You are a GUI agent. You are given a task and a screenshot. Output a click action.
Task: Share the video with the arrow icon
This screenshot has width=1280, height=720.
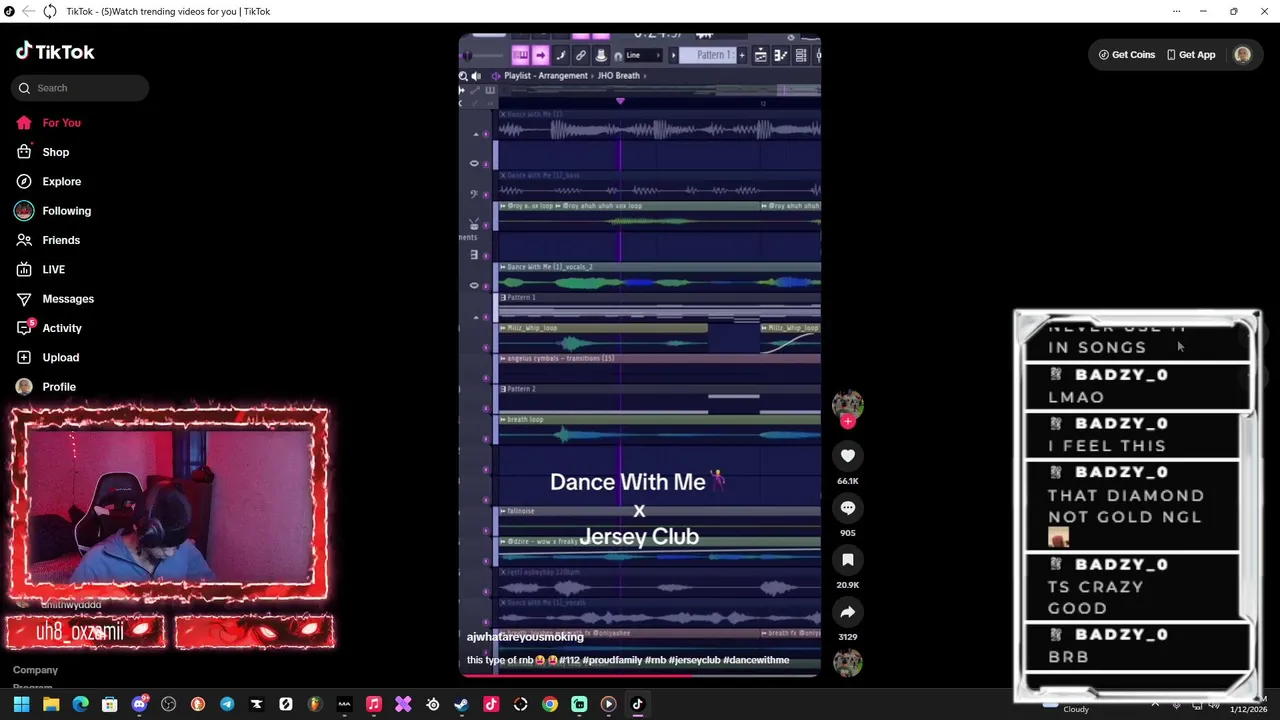848,612
